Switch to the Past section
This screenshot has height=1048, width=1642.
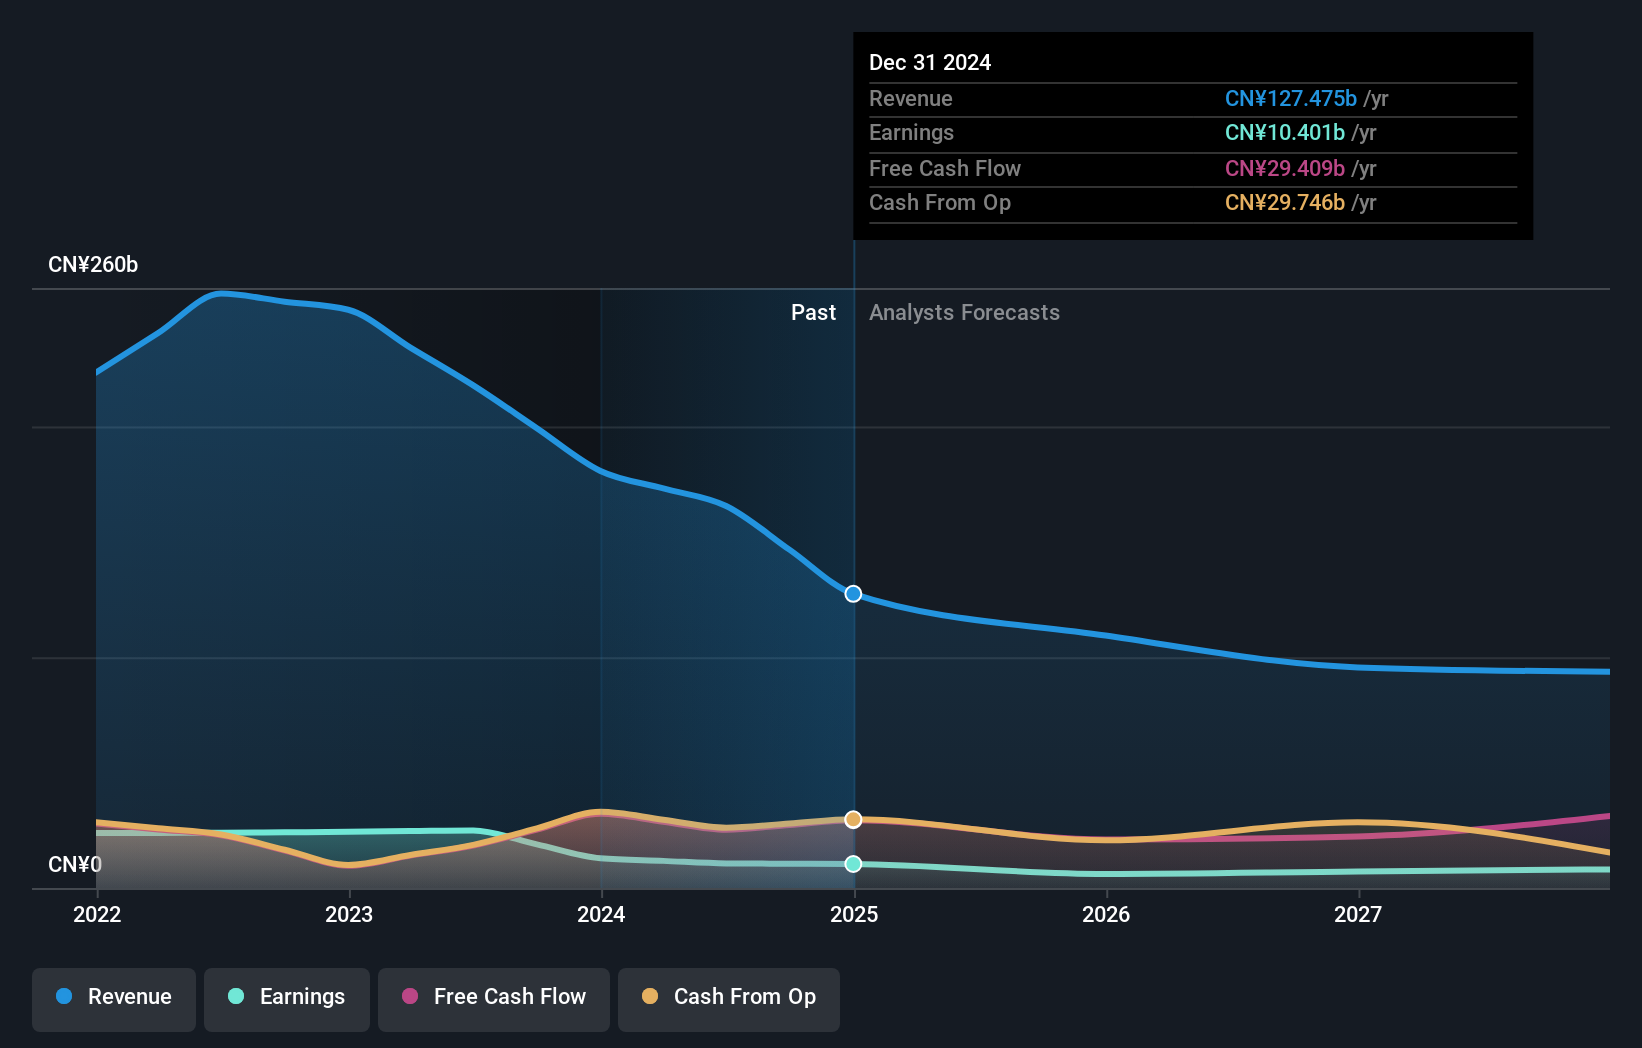(x=813, y=312)
